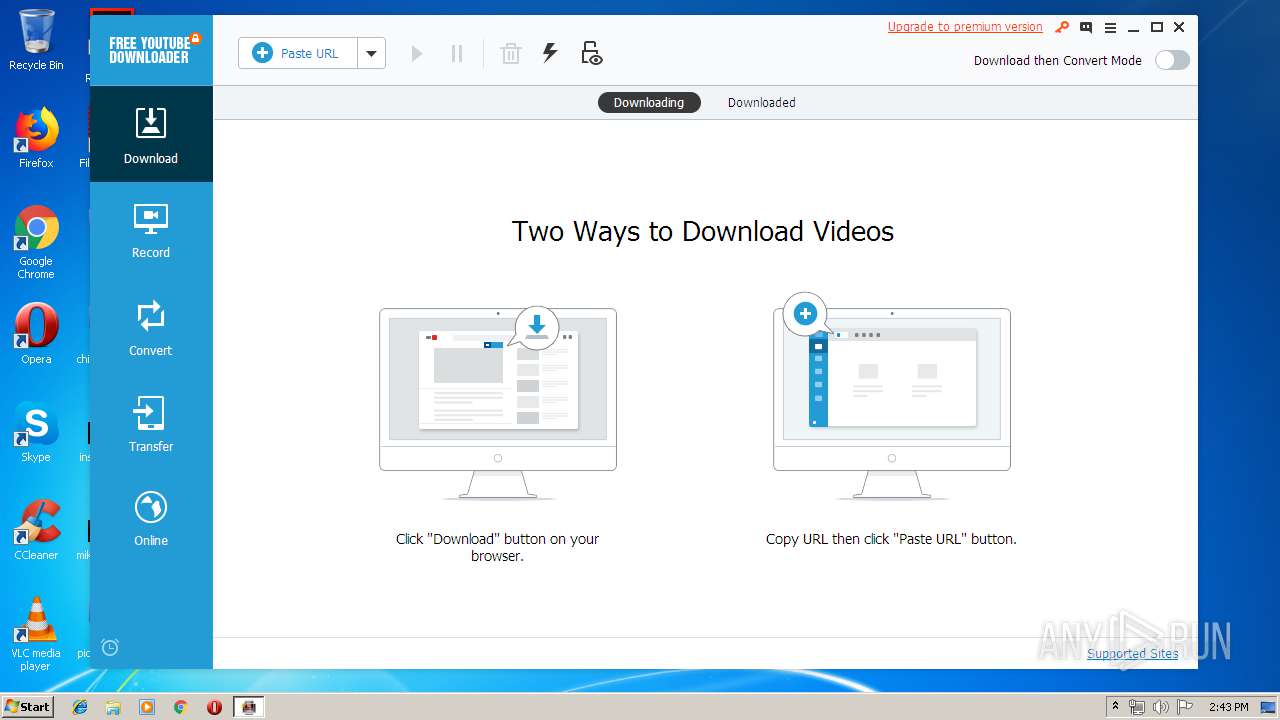This screenshot has height=720, width=1280.
Task: Click the private mode lock-eye icon
Action: tap(591, 53)
